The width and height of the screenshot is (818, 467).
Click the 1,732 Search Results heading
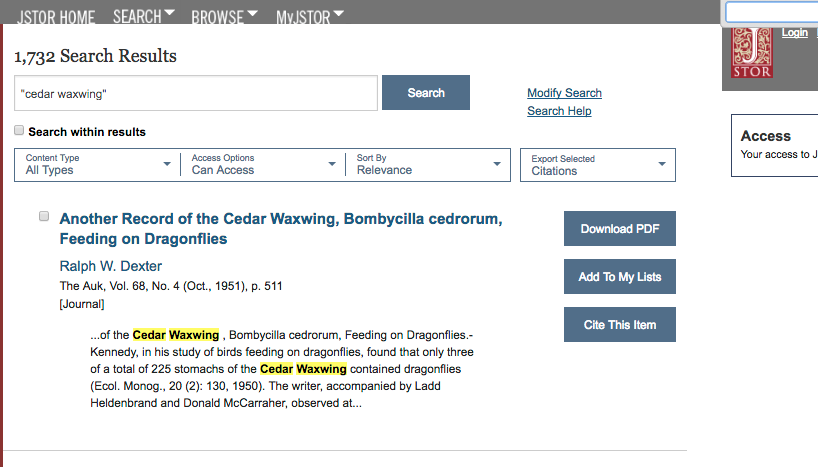tap(95, 56)
